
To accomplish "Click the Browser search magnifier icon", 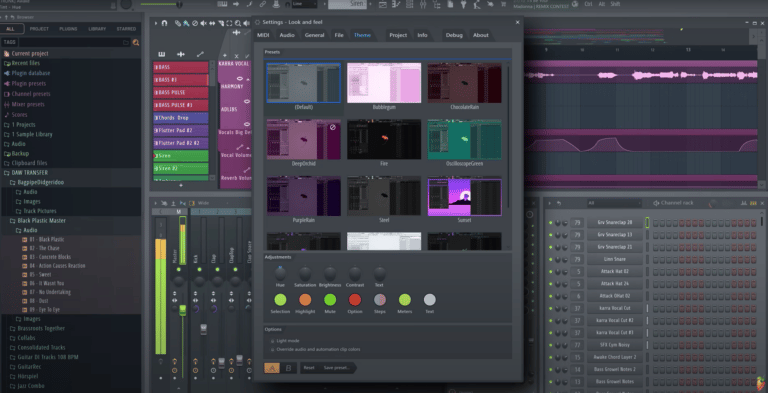I will [136, 43].
